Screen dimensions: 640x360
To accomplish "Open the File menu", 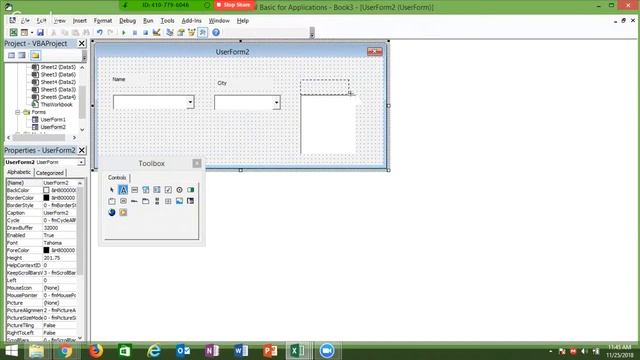I will pyautogui.click(x=25, y=20).
